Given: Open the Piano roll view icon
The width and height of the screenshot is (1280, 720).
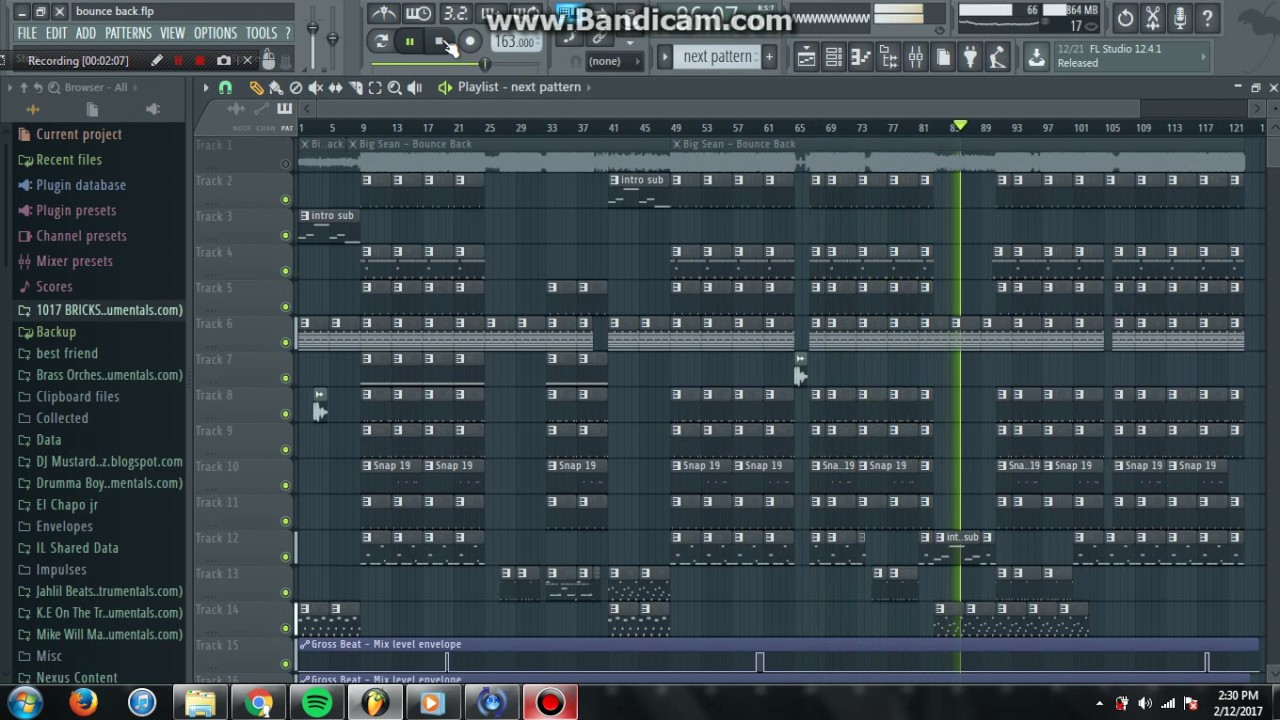Looking at the screenshot, I should (x=861, y=58).
